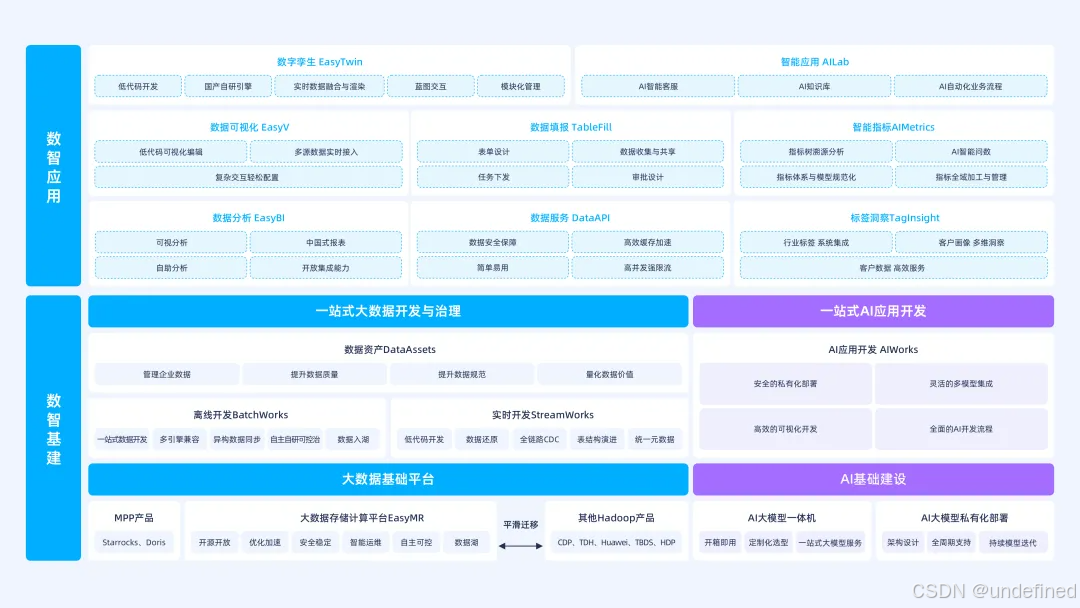Click the 大数据基础平台 blue banner
This screenshot has width=1080, height=608.
pyautogui.click(x=388, y=479)
